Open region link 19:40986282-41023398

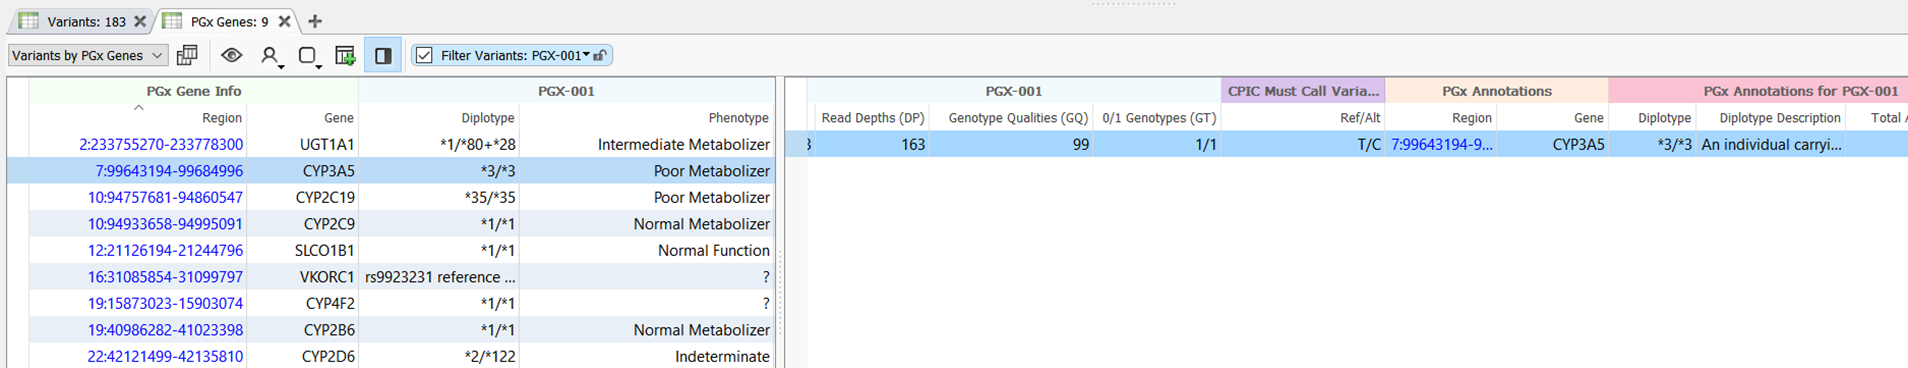pyautogui.click(x=165, y=330)
